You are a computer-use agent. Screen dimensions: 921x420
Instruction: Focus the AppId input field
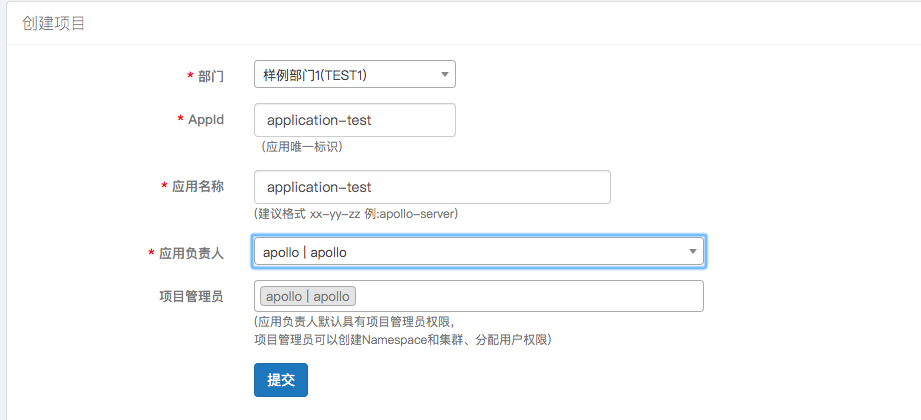coord(355,120)
